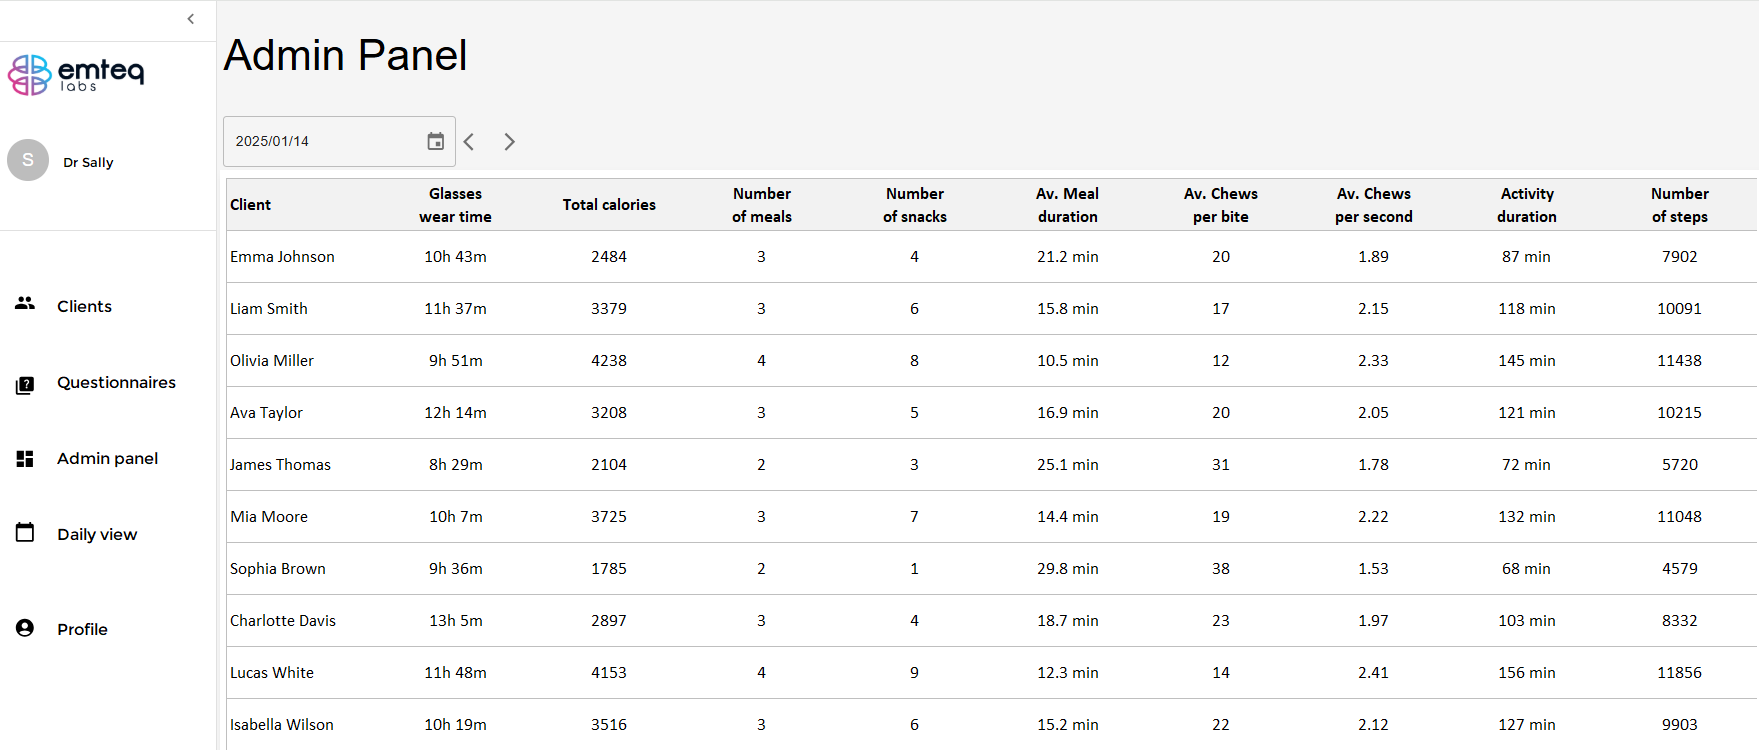
Task: Click the Number of snacks column header
Action: pos(915,205)
